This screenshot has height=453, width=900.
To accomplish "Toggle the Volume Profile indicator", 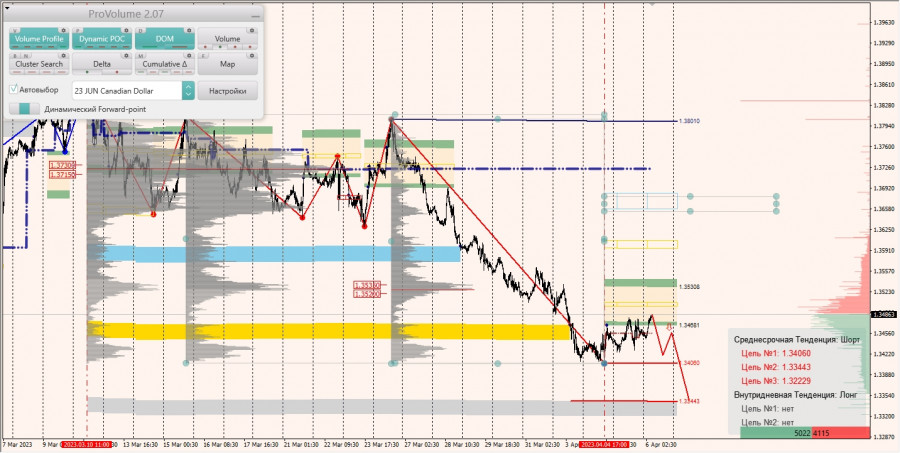I will (x=39, y=38).
